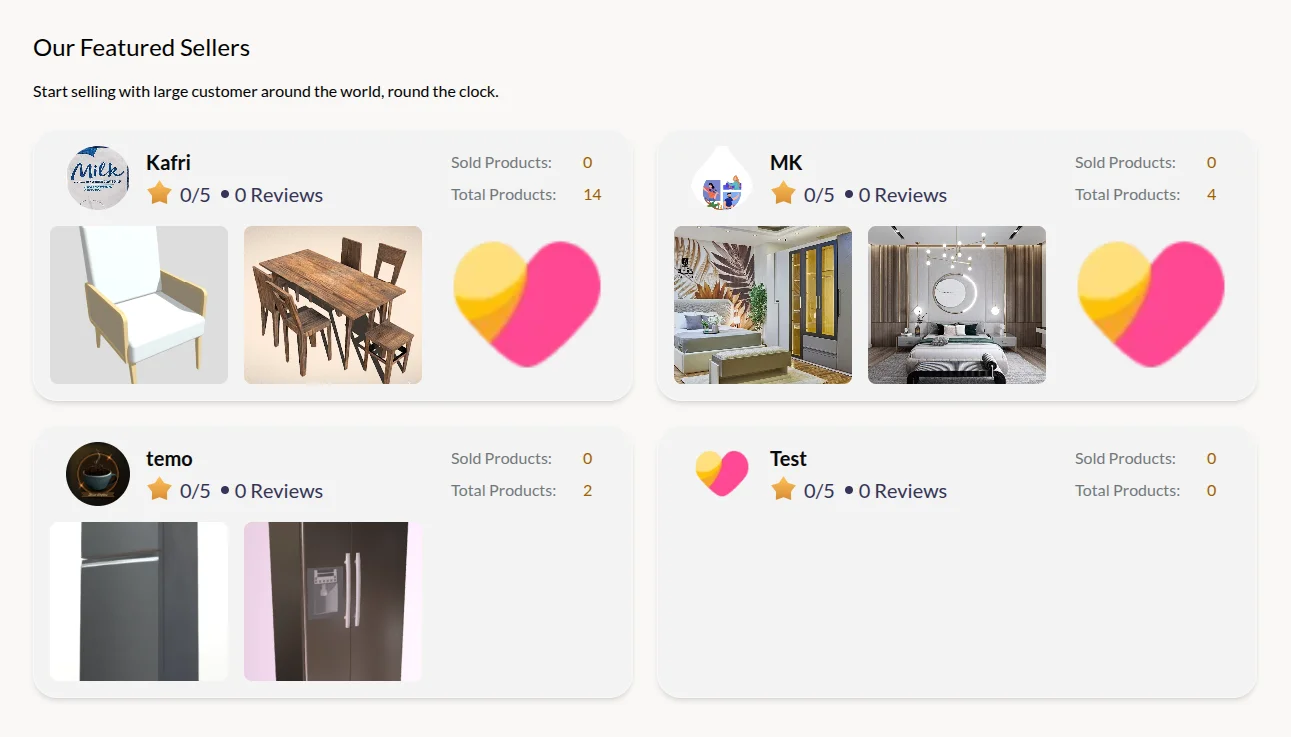Open the chandelier bedroom thumbnail
Screen dimensions: 1291x737
(x=957, y=305)
